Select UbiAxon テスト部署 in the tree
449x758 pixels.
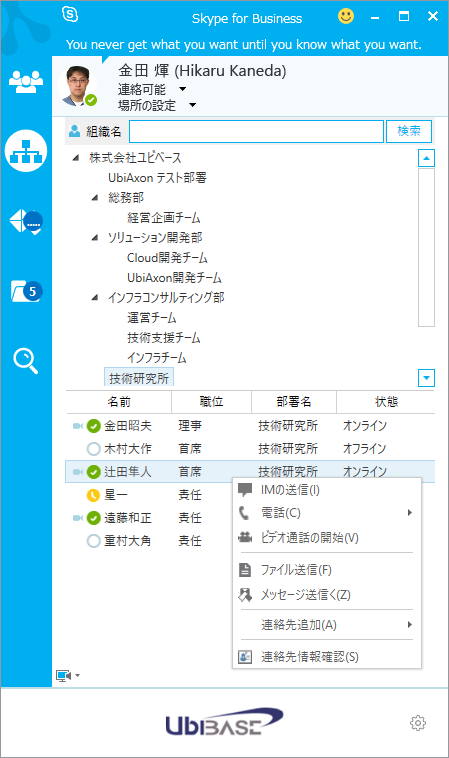(x=158, y=178)
